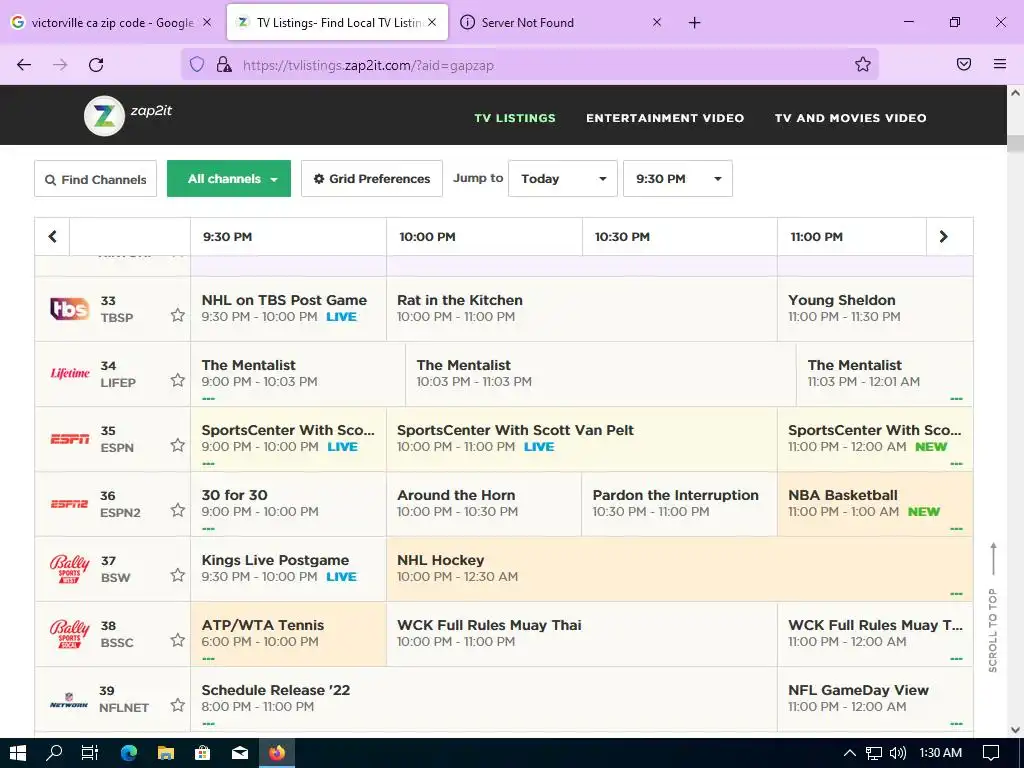Open ATP/WTA Tennis listing
The height and width of the screenshot is (768, 1024).
288,633
